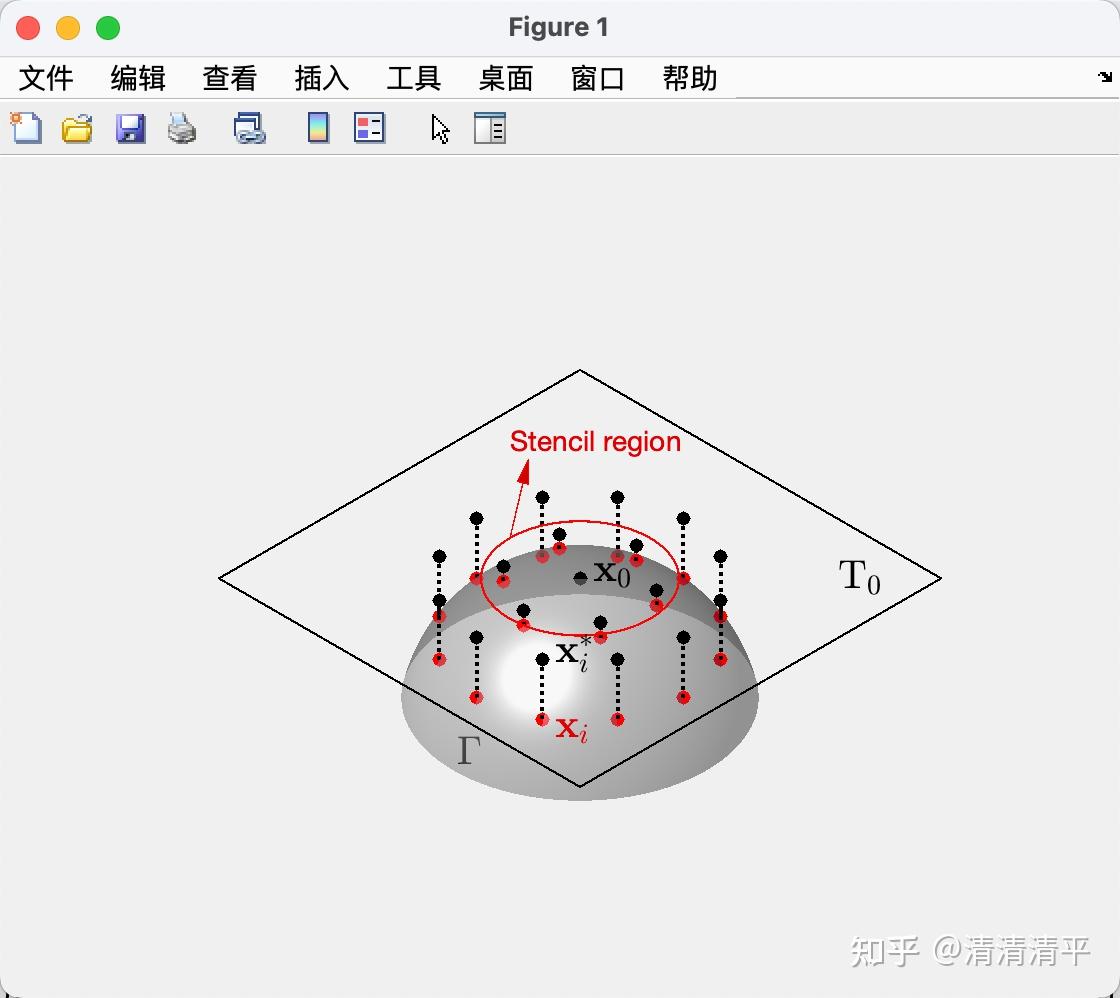
Task: Open the Plot Browser panel
Action: point(489,128)
